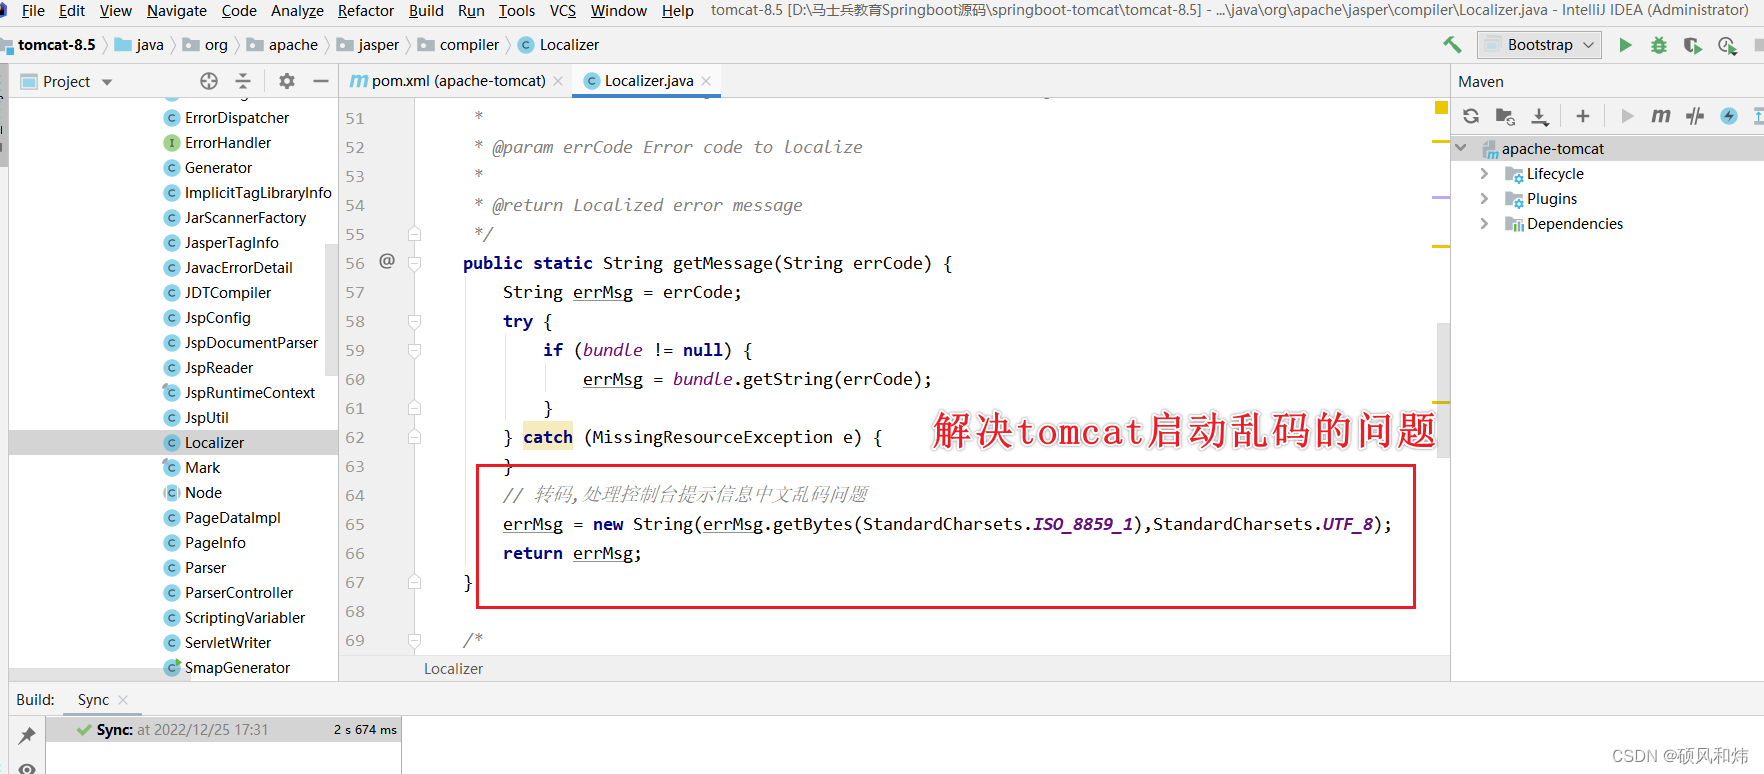Reload all Maven projects
This screenshot has width=1764, height=774.
pyautogui.click(x=1471, y=116)
